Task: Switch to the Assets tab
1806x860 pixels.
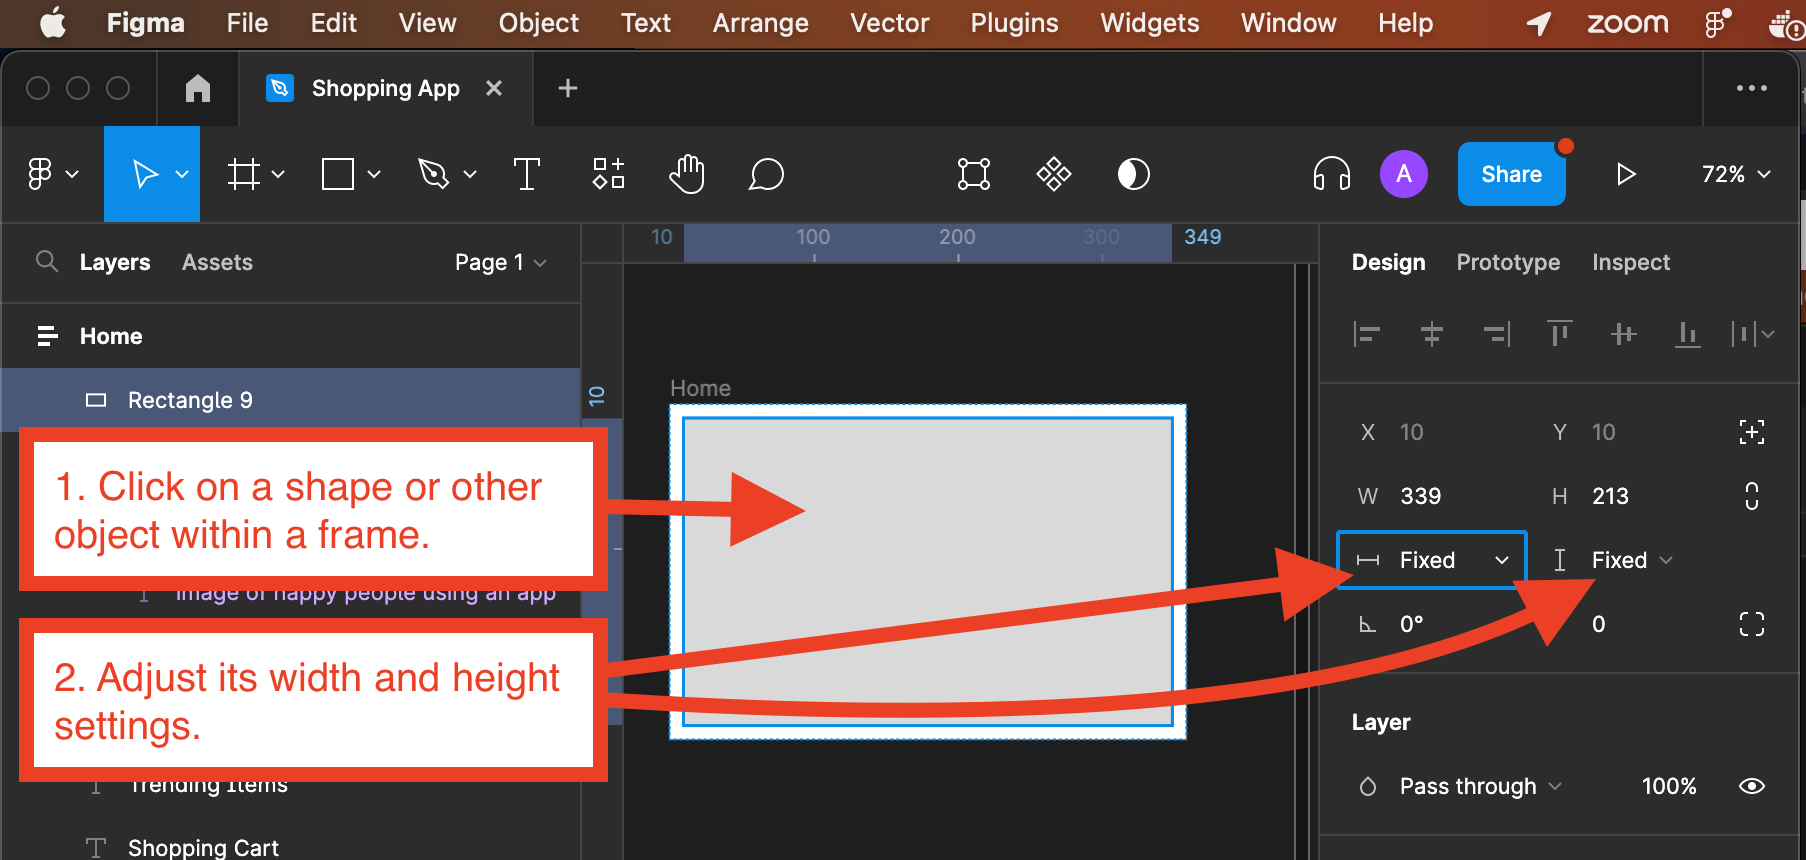Action: 217,262
